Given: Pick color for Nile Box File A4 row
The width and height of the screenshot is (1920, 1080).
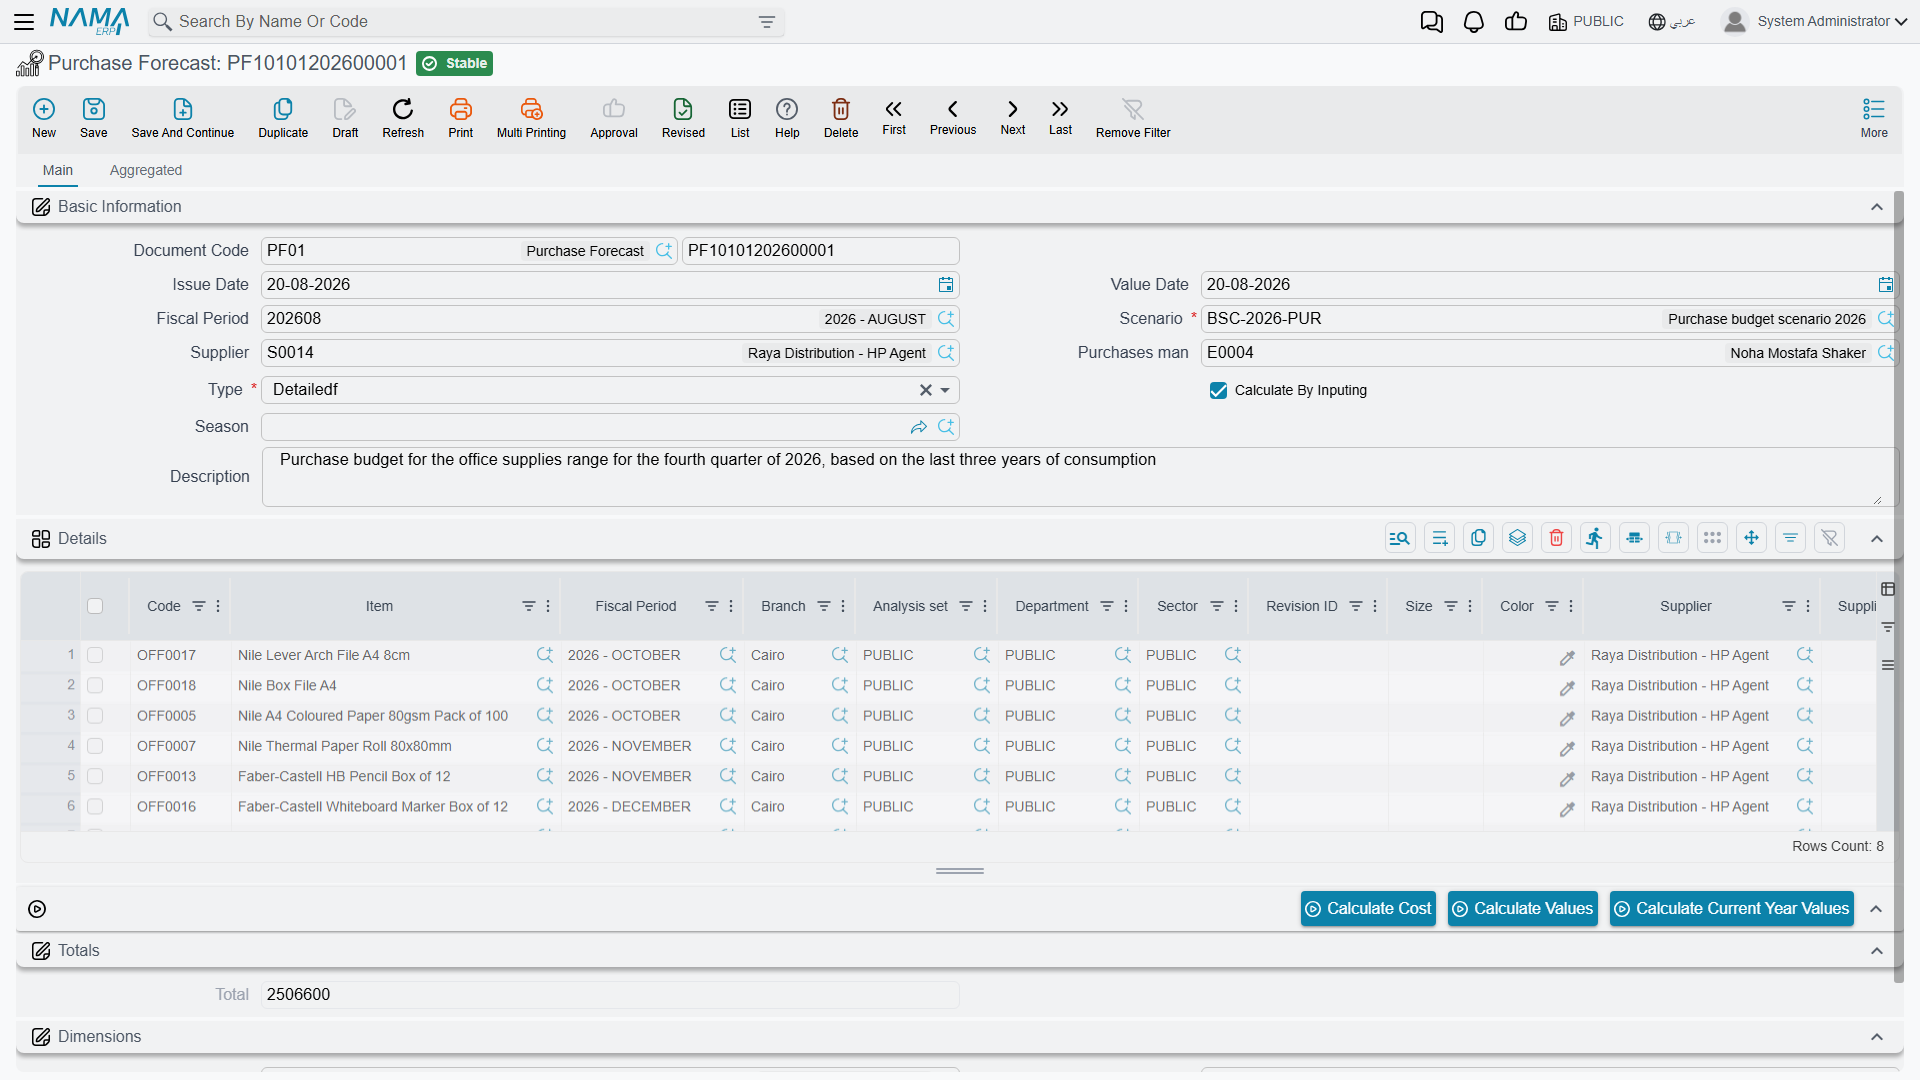Looking at the screenshot, I should [x=1567, y=687].
